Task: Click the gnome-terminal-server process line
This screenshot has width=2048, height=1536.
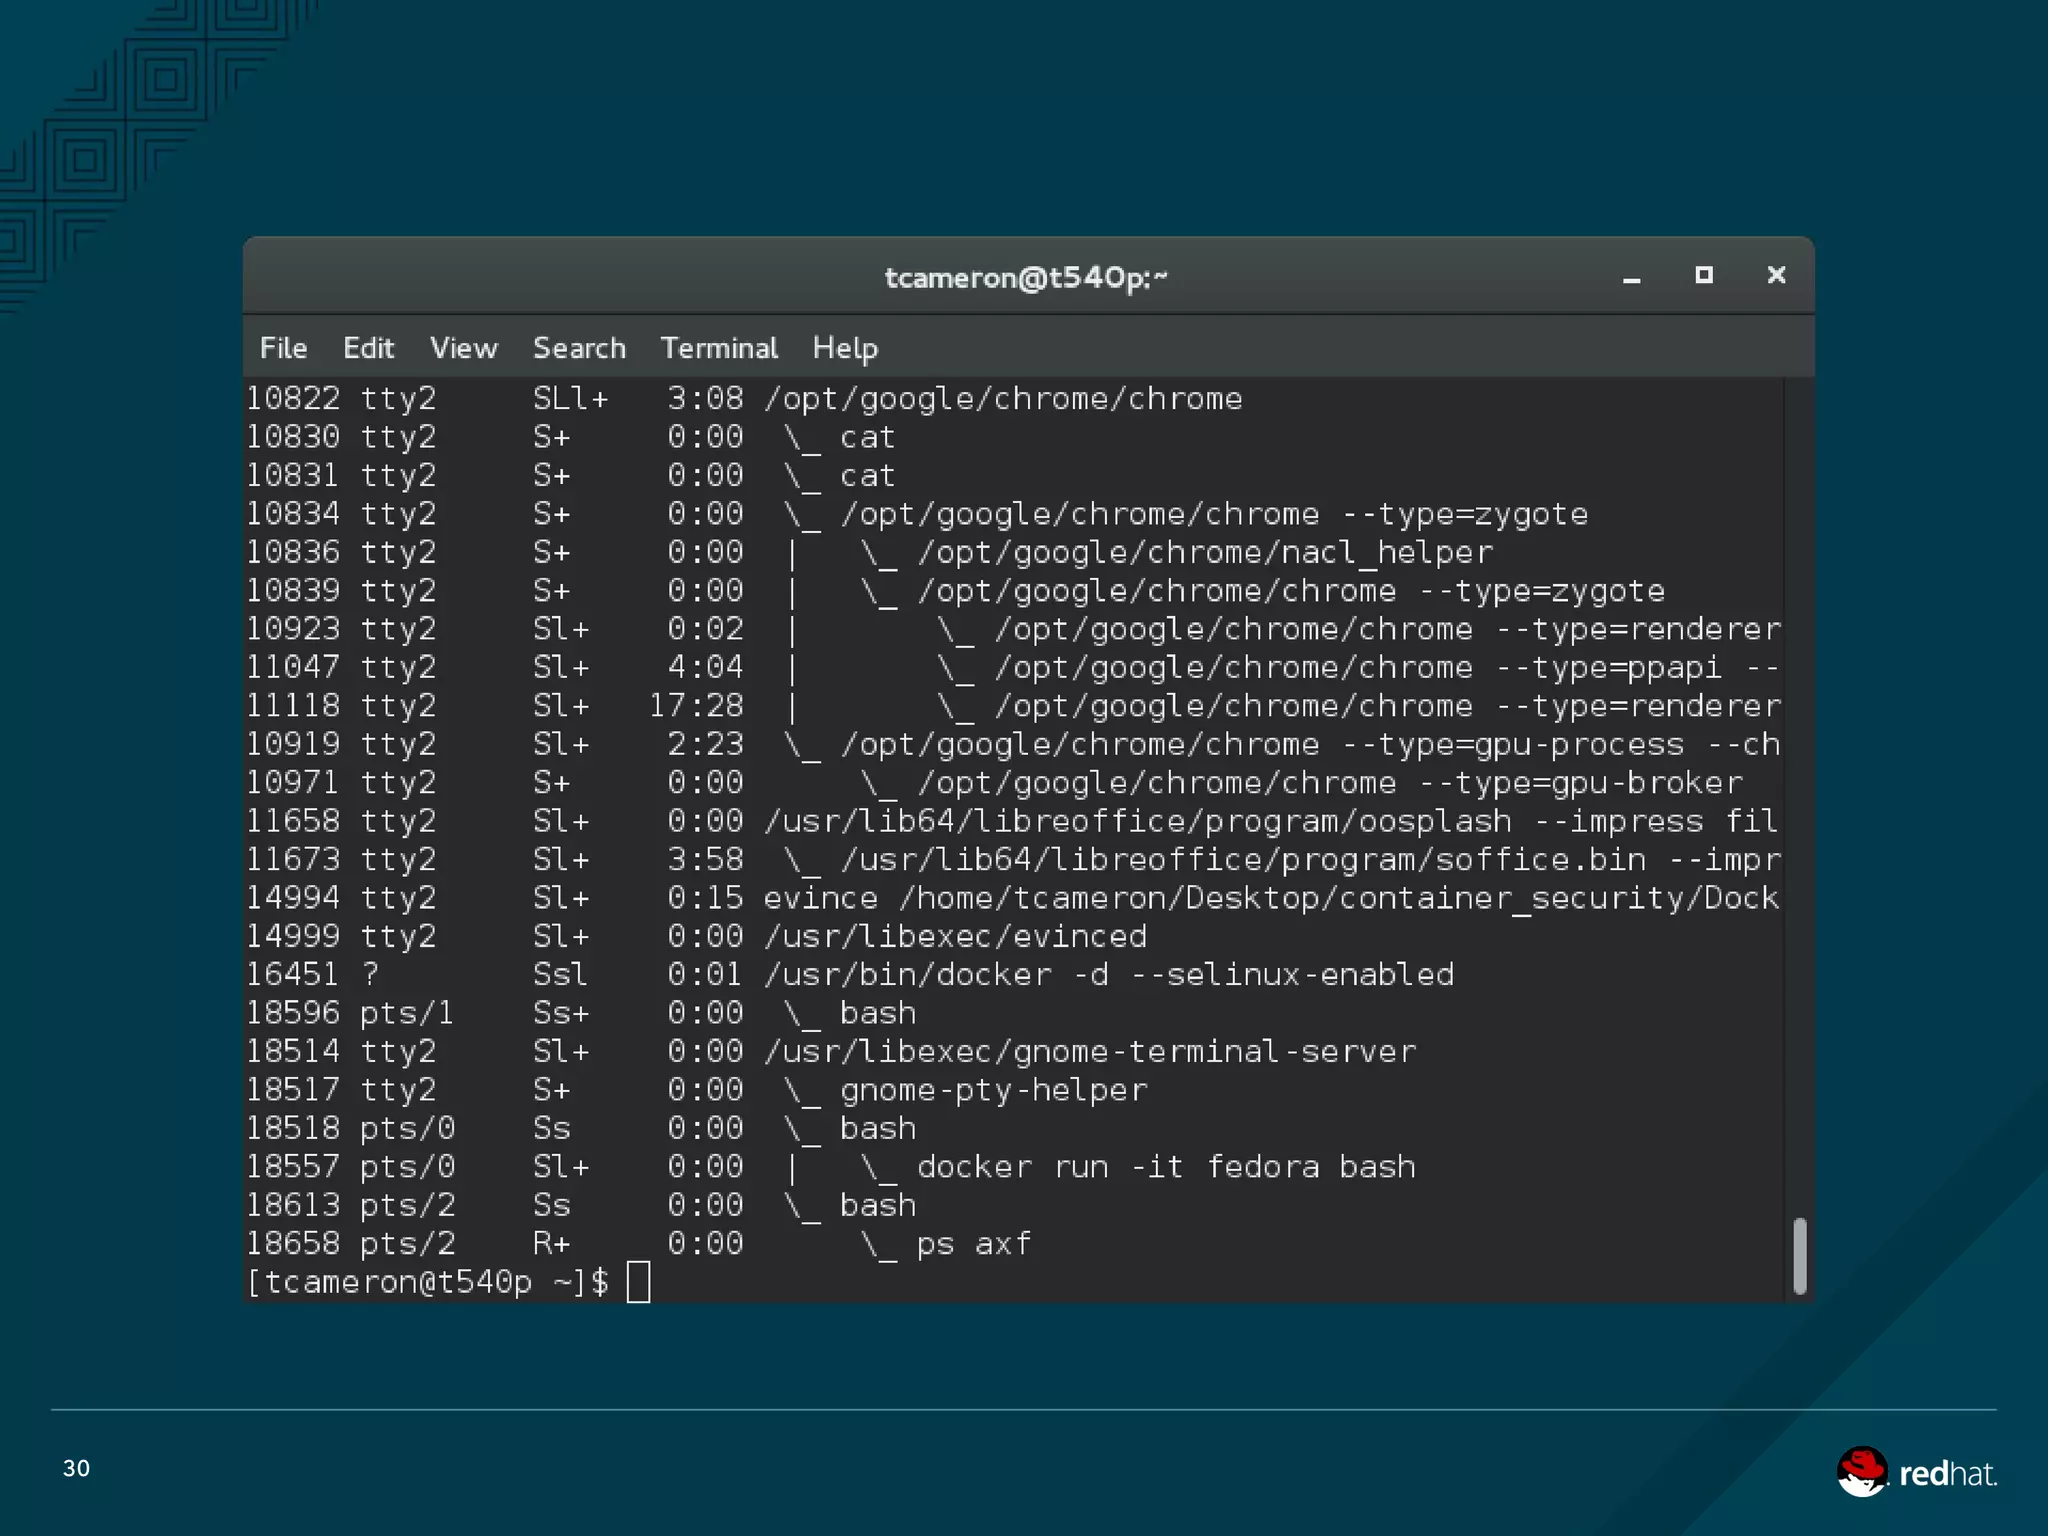Action: [x=1090, y=1052]
